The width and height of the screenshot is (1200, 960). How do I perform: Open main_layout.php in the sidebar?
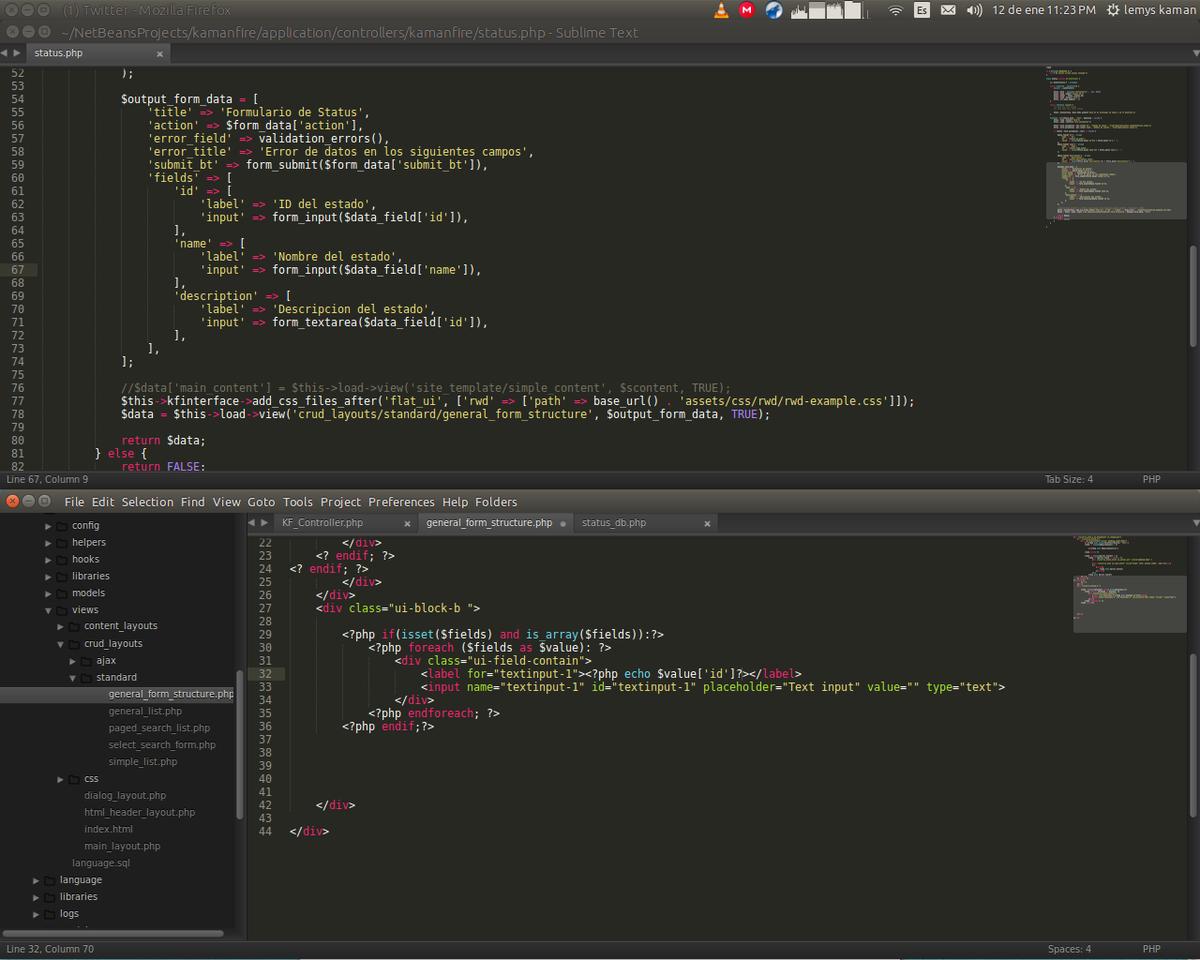[x=122, y=846]
